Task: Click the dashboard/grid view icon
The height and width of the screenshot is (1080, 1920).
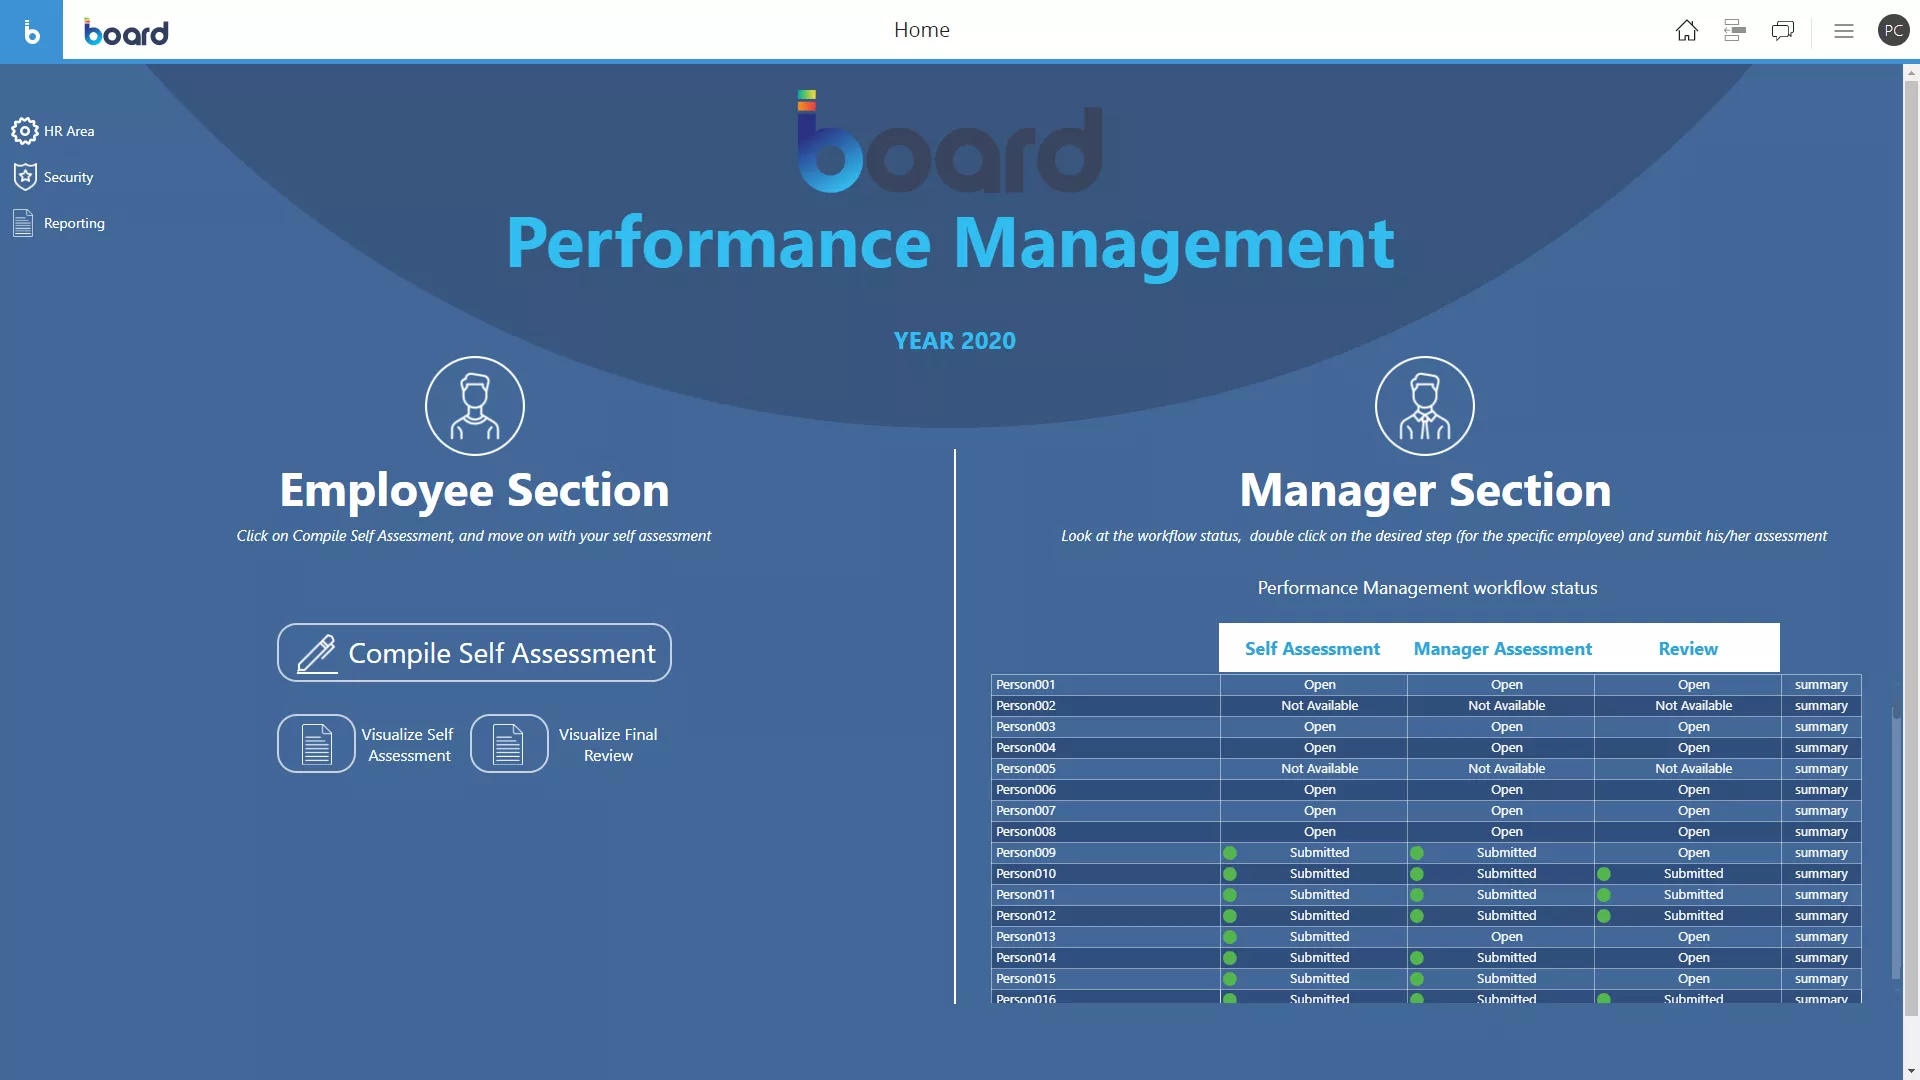Action: 1734,29
